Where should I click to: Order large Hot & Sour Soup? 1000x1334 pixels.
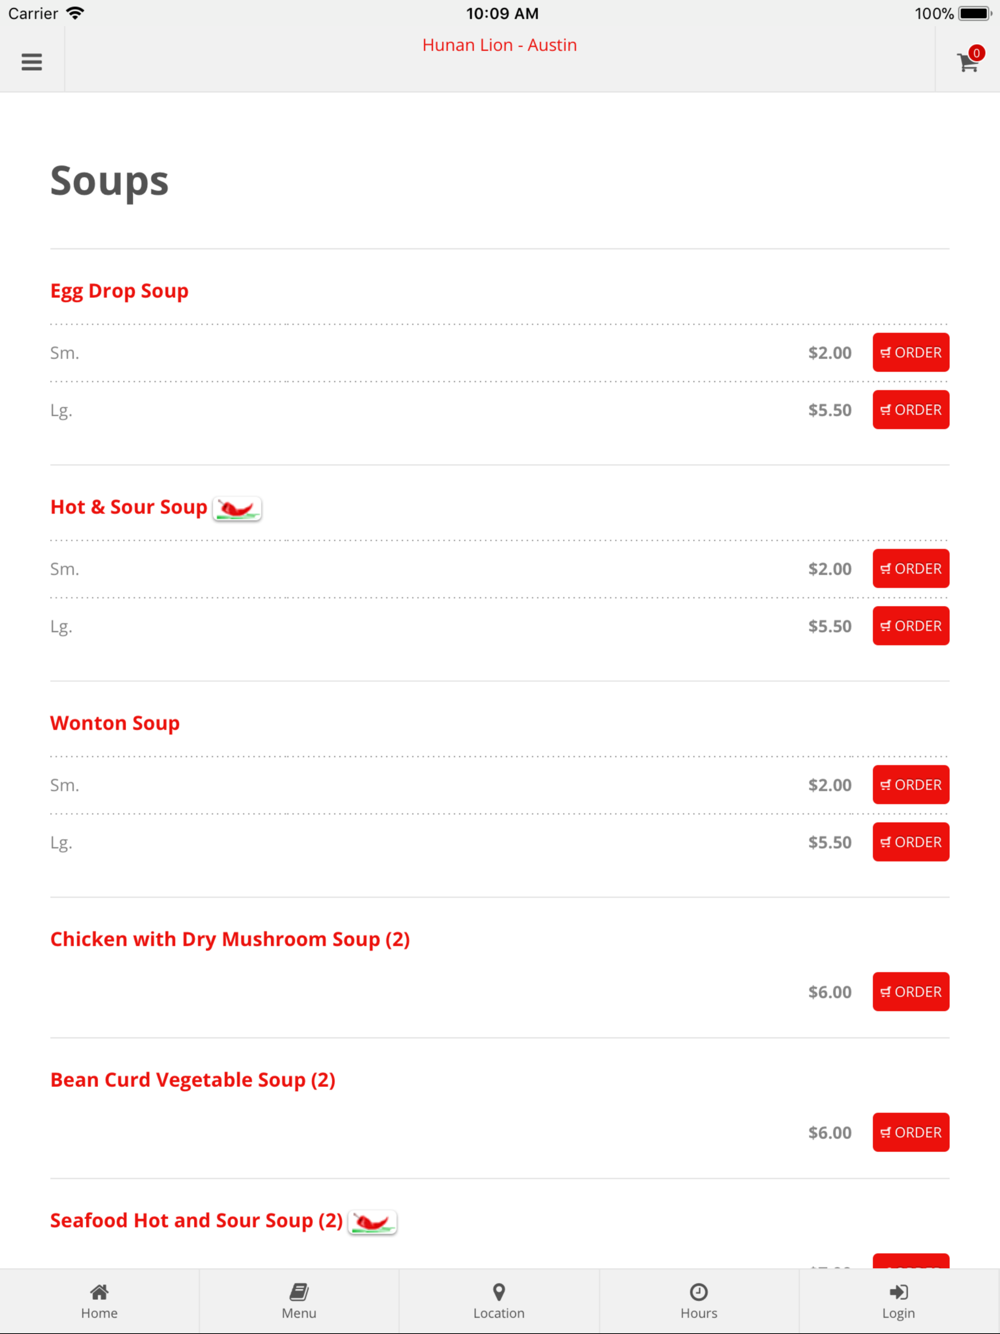tap(911, 626)
